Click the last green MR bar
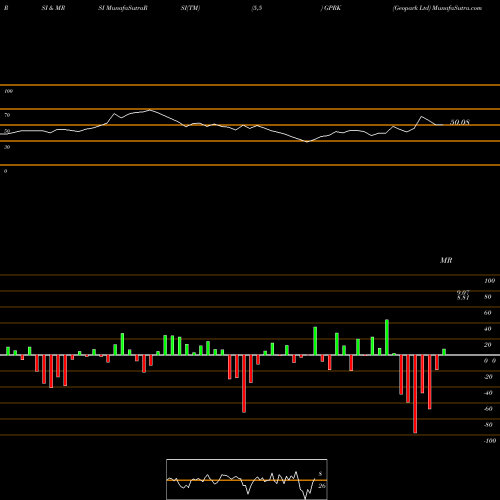500x500 pixels. tap(444, 352)
